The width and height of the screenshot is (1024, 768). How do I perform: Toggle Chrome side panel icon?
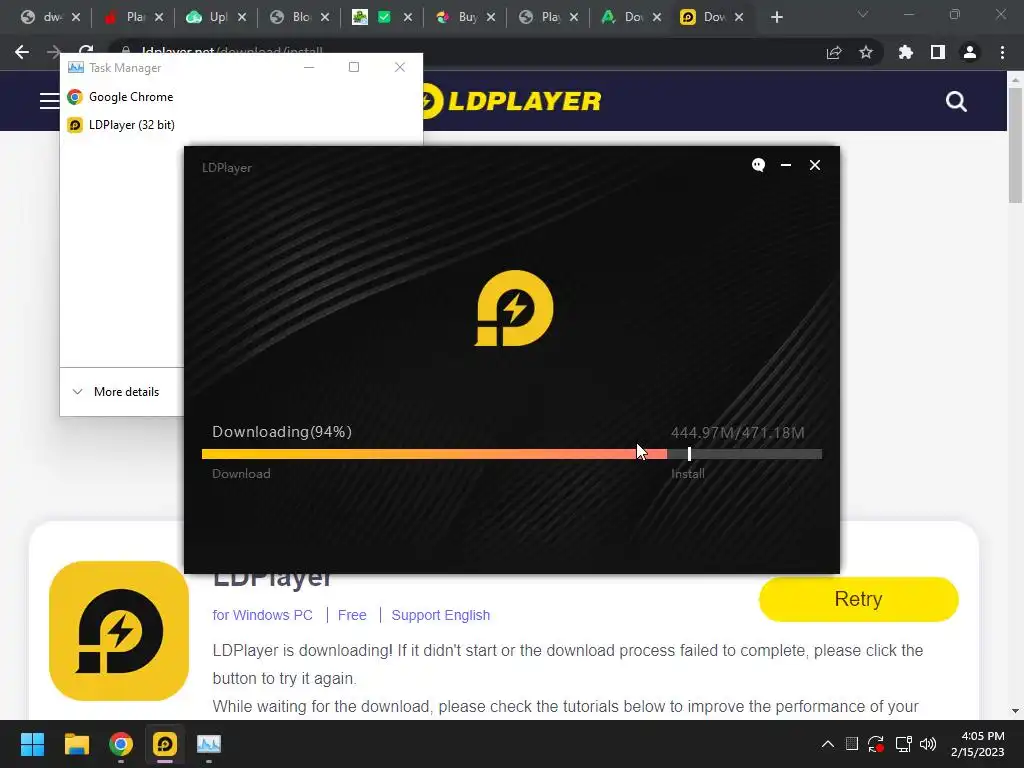[938, 52]
